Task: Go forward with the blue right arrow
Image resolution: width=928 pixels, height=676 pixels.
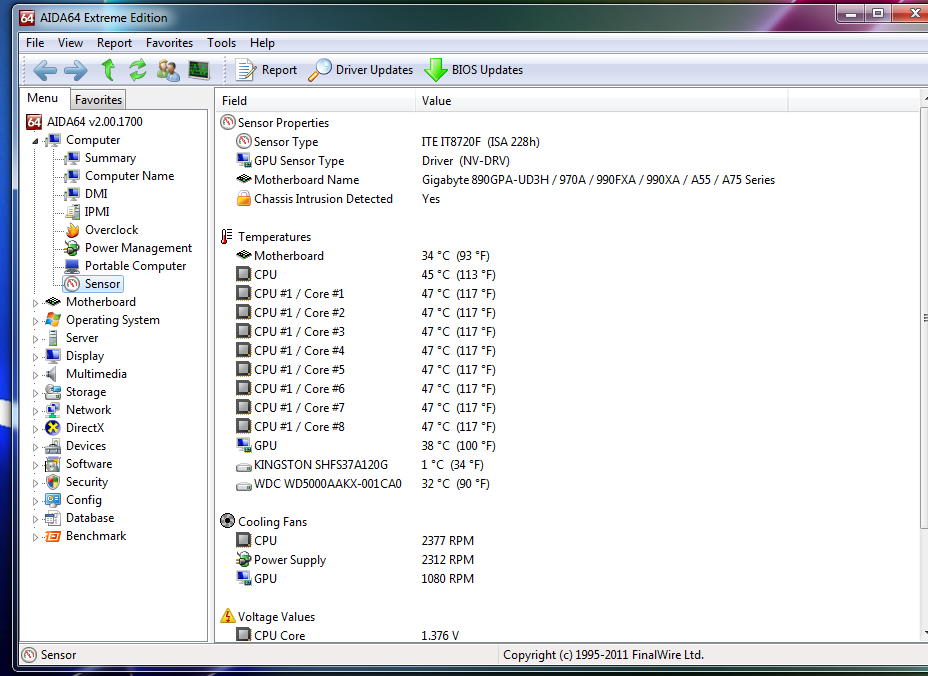Action: 76,70
